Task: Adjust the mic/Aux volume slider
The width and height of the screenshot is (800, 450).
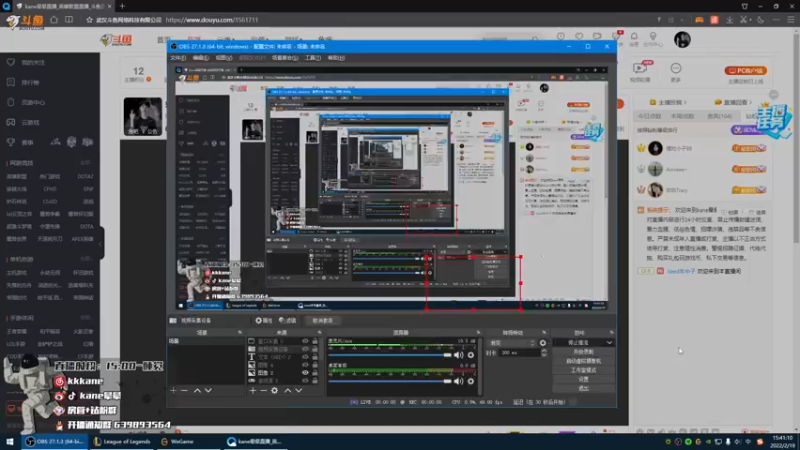Action: pos(390,355)
